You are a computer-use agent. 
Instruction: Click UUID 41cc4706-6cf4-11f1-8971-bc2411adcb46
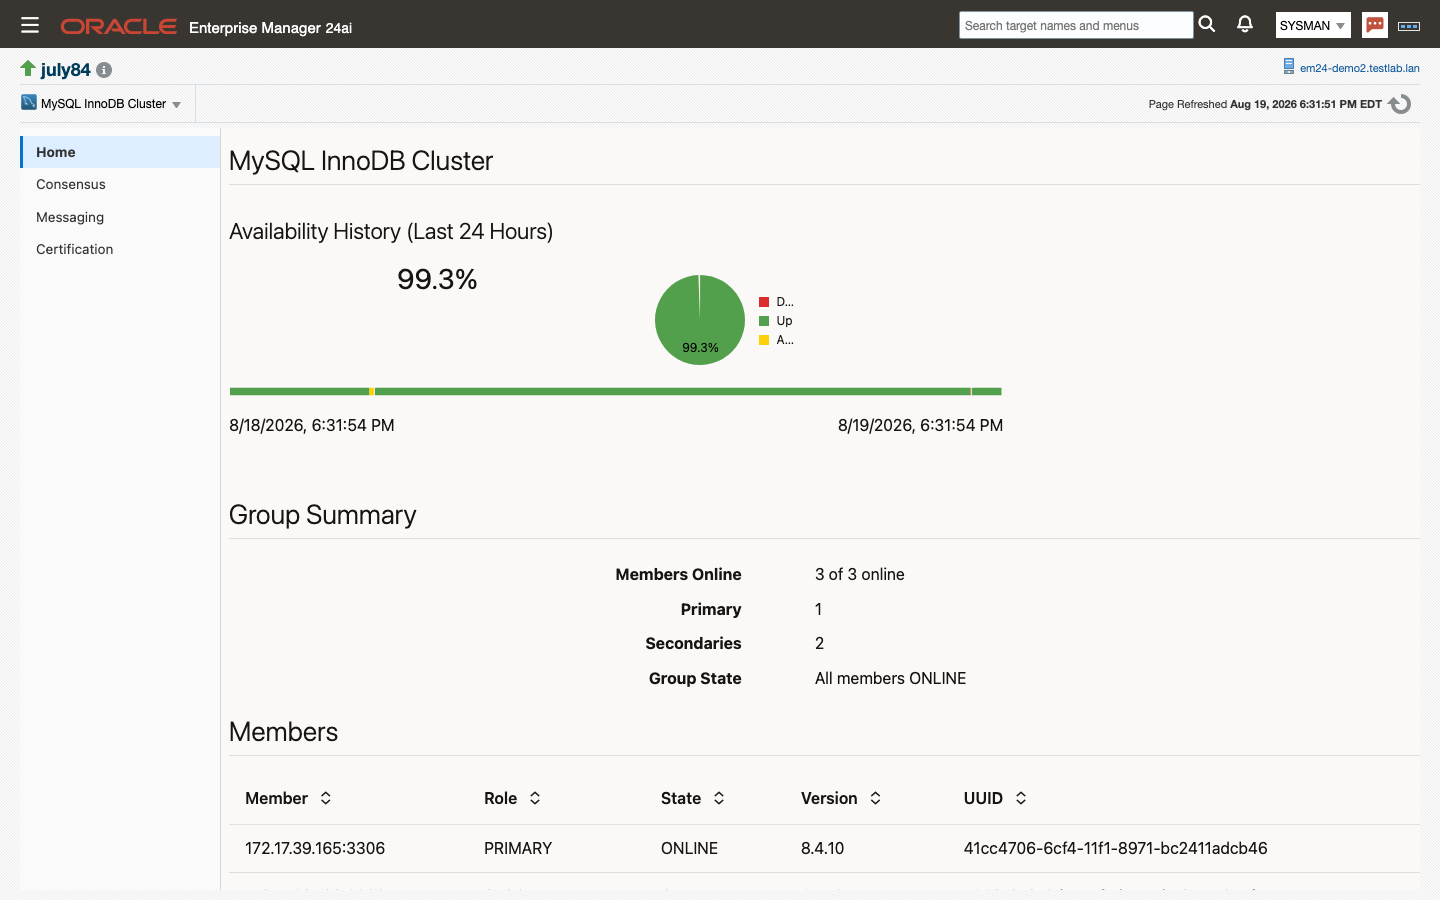pos(1115,848)
